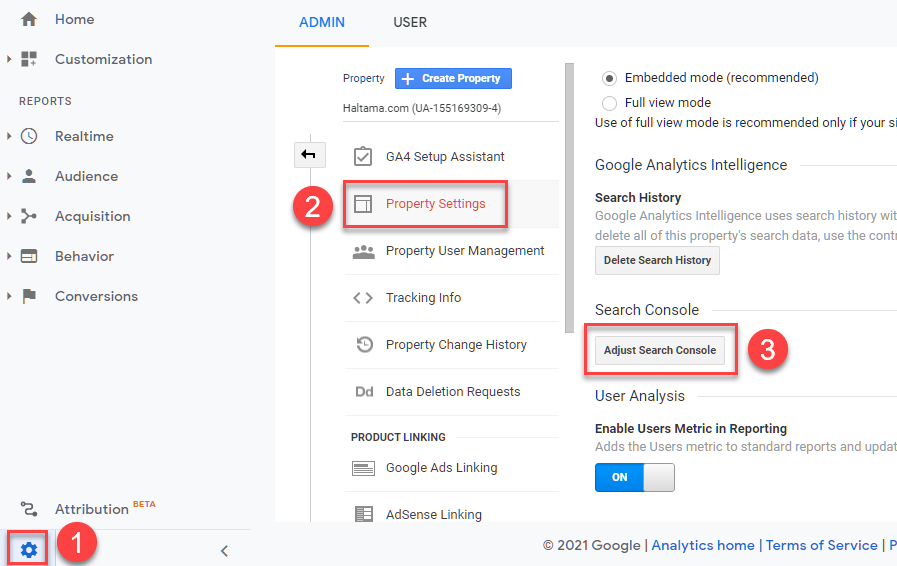The height and width of the screenshot is (566, 897).
Task: Open Property User Management
Action: (x=465, y=251)
